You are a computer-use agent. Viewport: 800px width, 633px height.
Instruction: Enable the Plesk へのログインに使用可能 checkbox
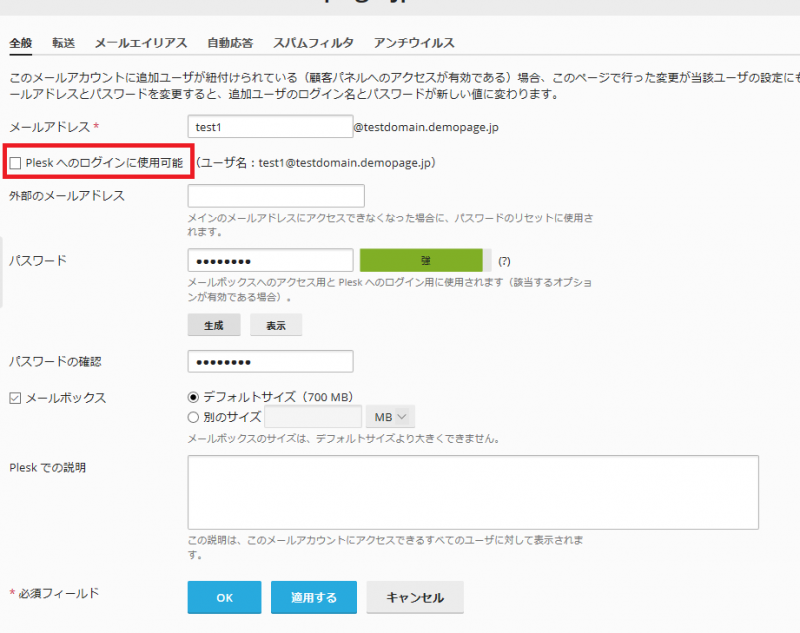click(15, 162)
